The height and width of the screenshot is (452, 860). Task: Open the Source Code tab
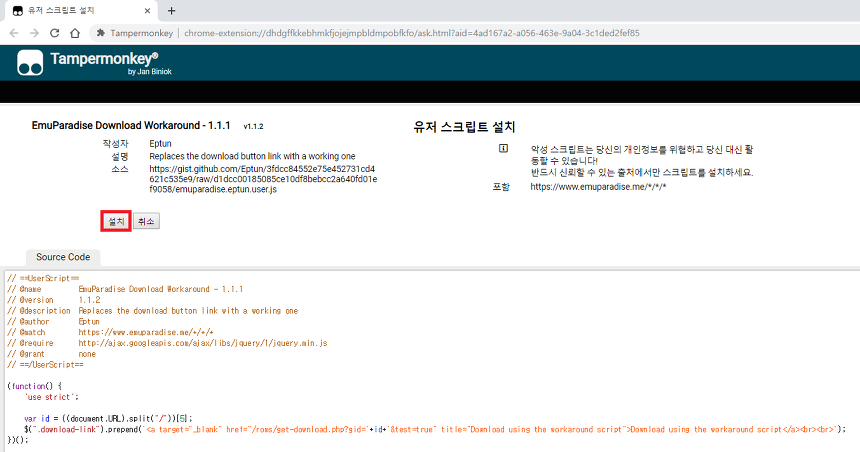(63, 257)
